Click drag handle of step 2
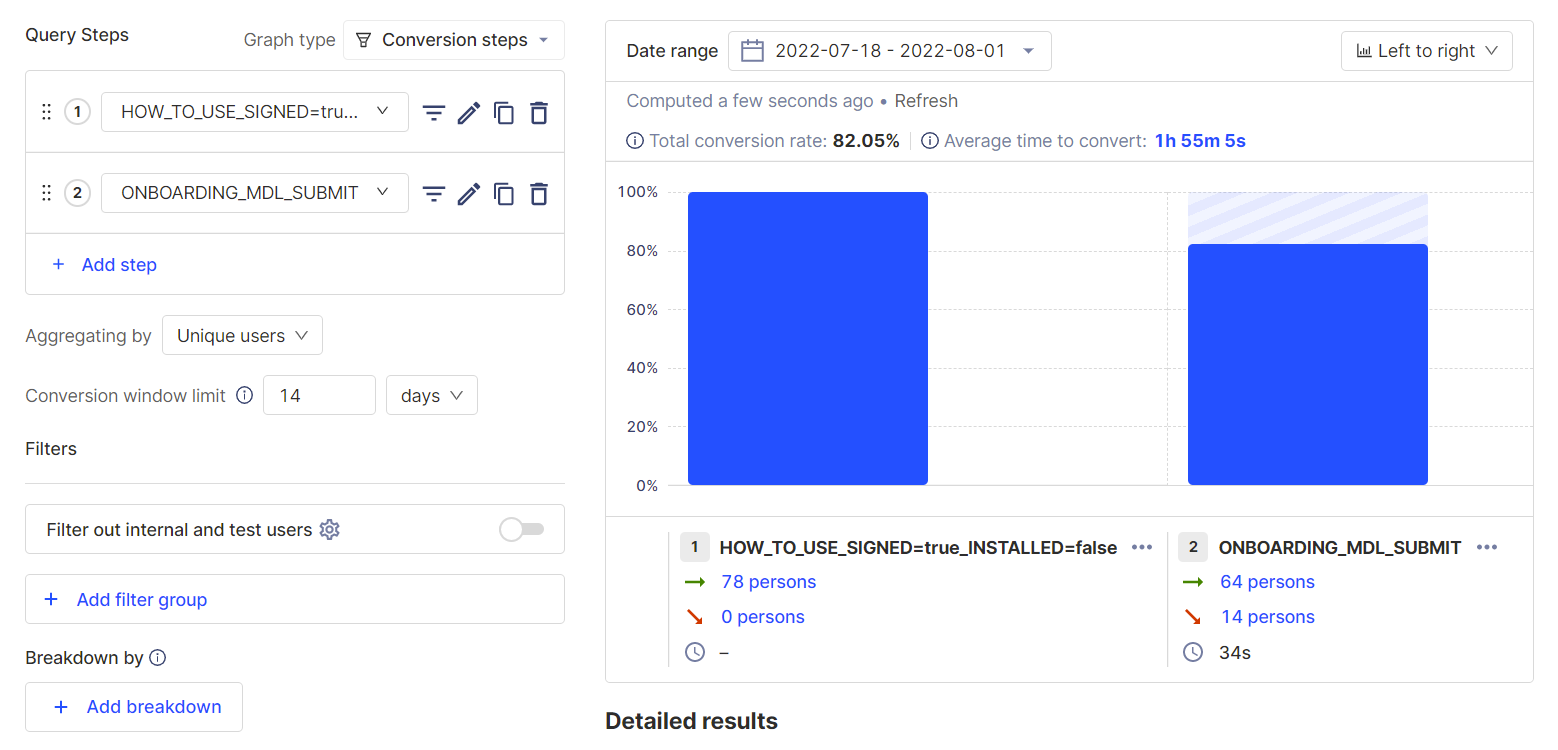Viewport: 1558px width, 750px height. 46,194
